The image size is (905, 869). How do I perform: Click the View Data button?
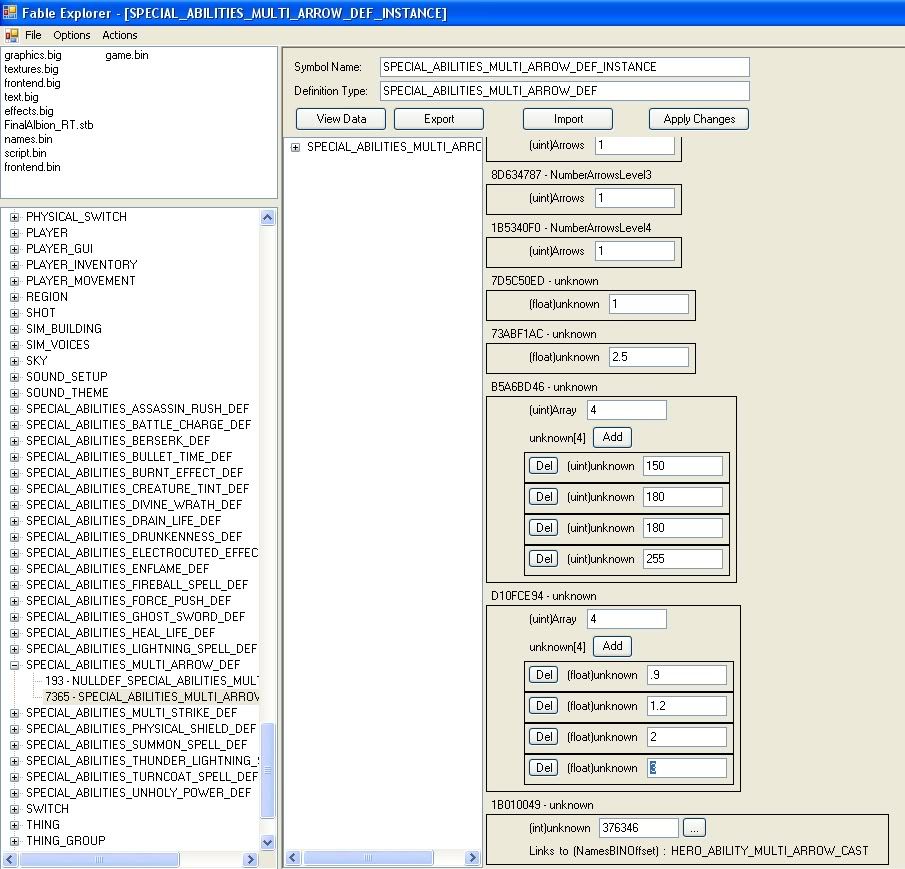pyautogui.click(x=341, y=119)
